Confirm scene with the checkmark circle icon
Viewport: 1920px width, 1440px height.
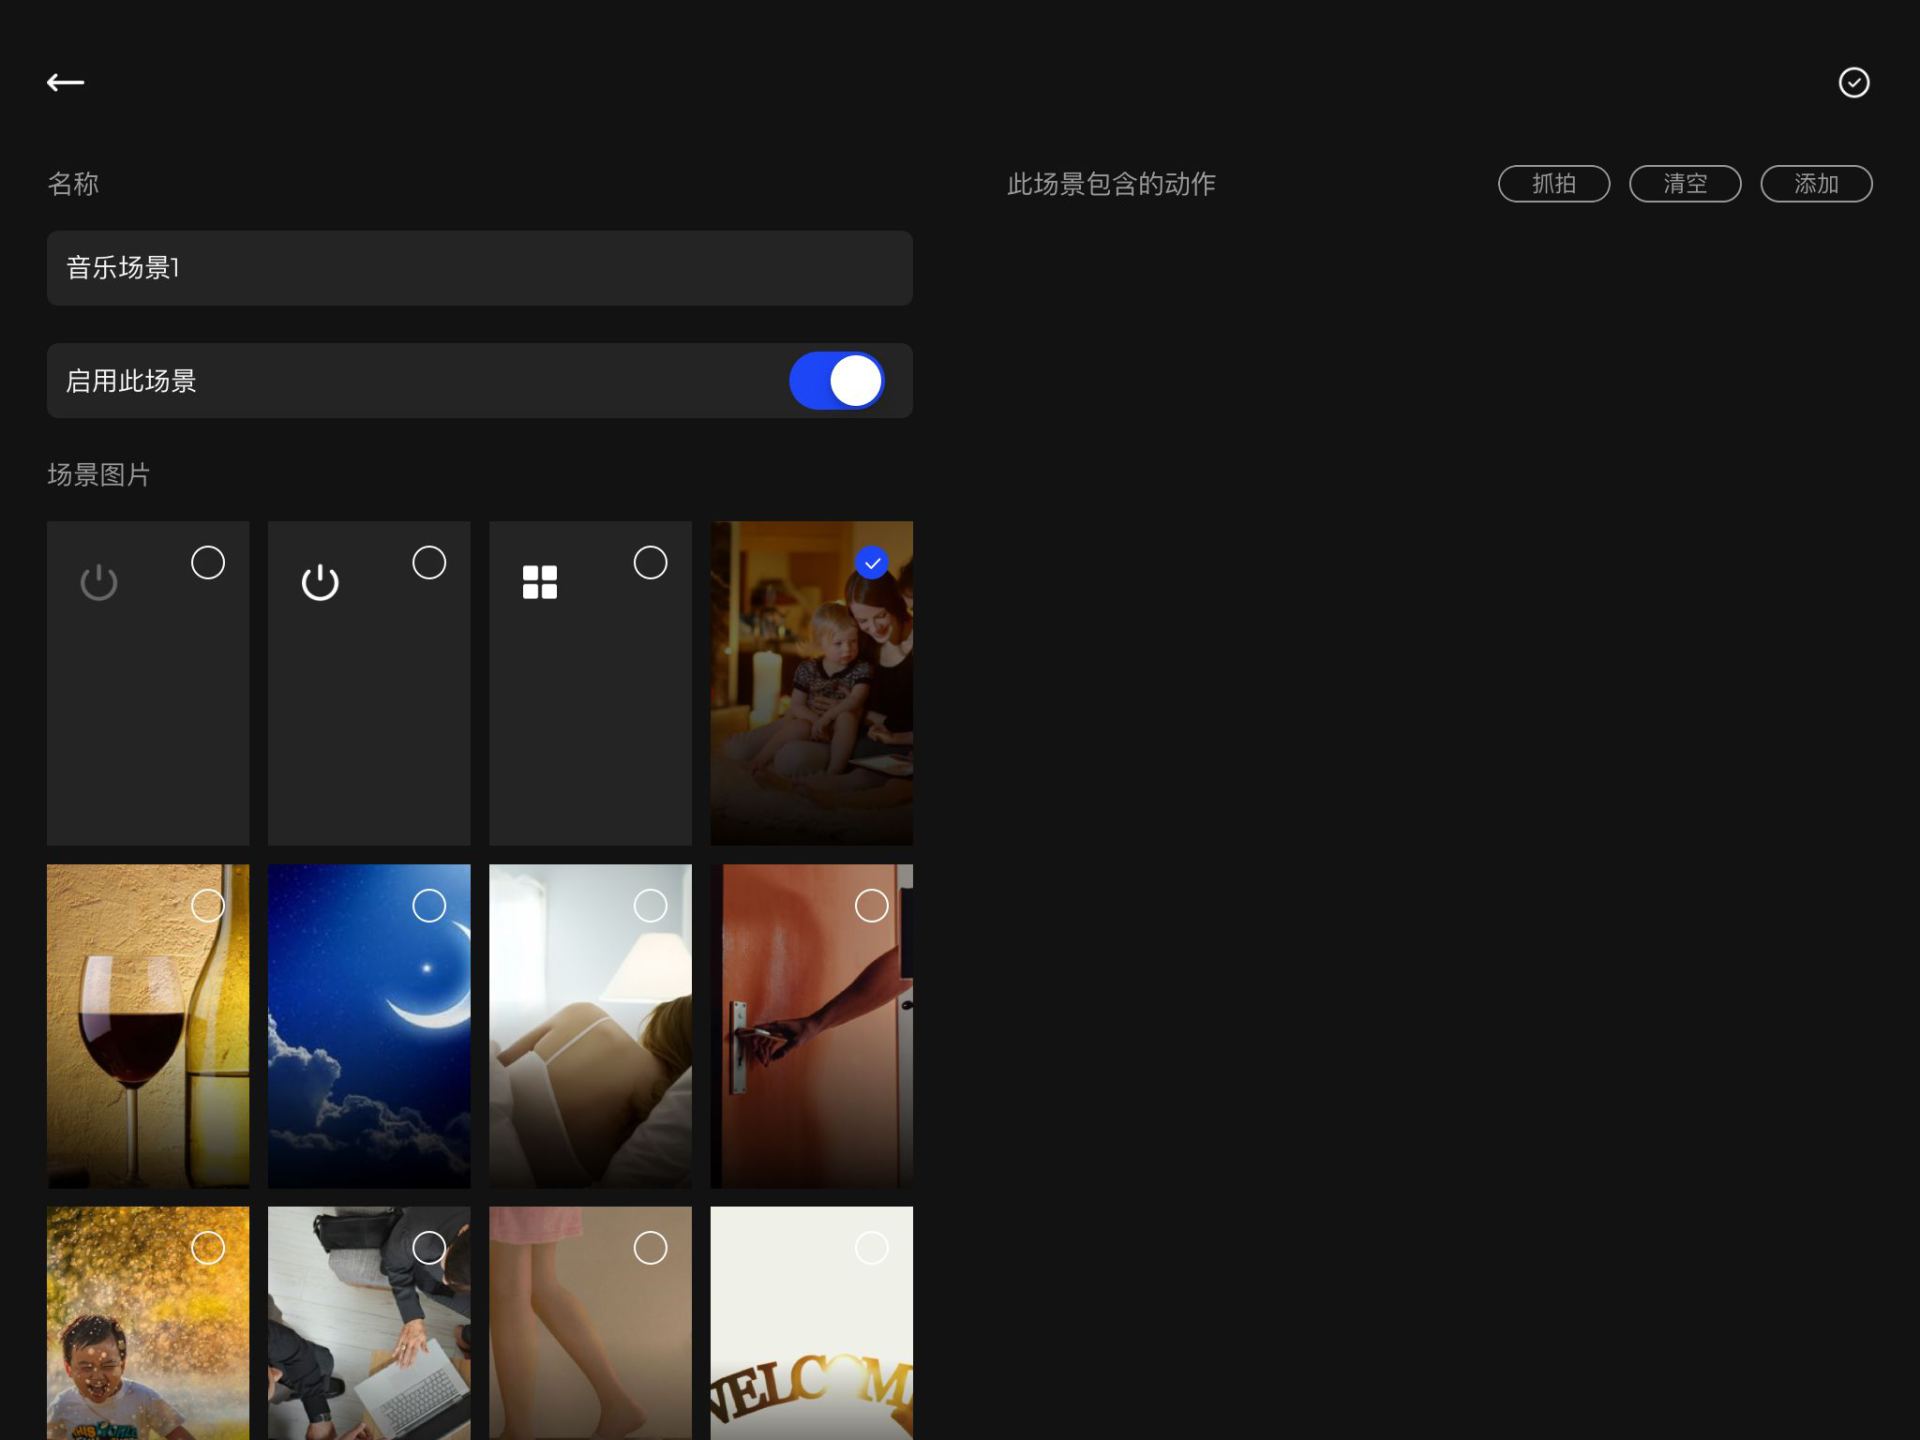[x=1854, y=82]
